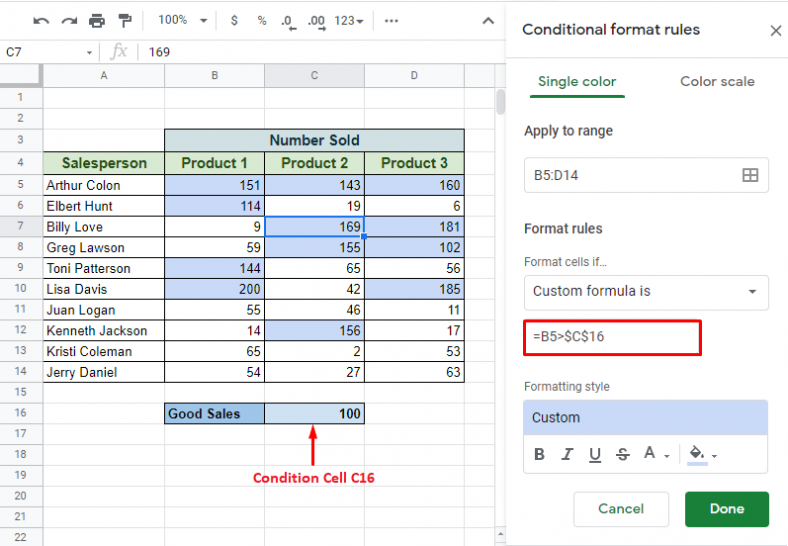
Task: Open the three-dot More toolbar options
Action: (x=392, y=20)
